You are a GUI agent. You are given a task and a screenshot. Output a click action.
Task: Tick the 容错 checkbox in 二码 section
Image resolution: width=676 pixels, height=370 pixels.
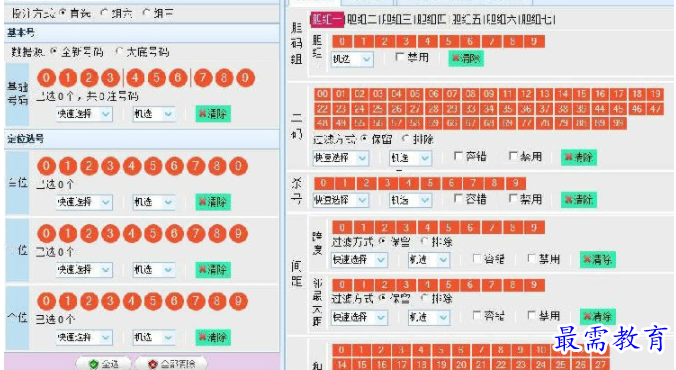[458, 156]
